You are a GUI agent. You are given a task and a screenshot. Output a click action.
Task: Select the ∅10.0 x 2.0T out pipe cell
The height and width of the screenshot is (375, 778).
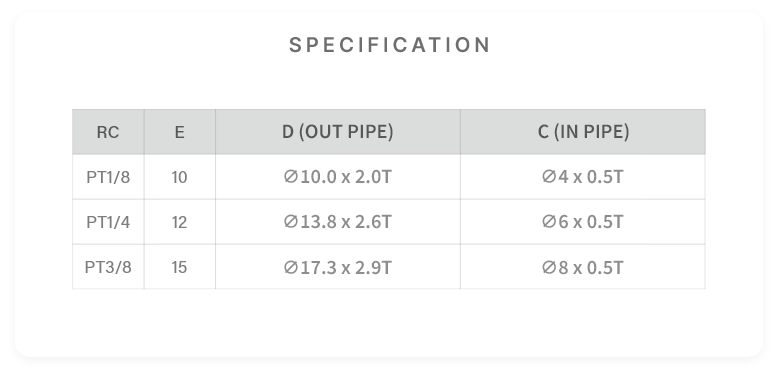(x=338, y=177)
